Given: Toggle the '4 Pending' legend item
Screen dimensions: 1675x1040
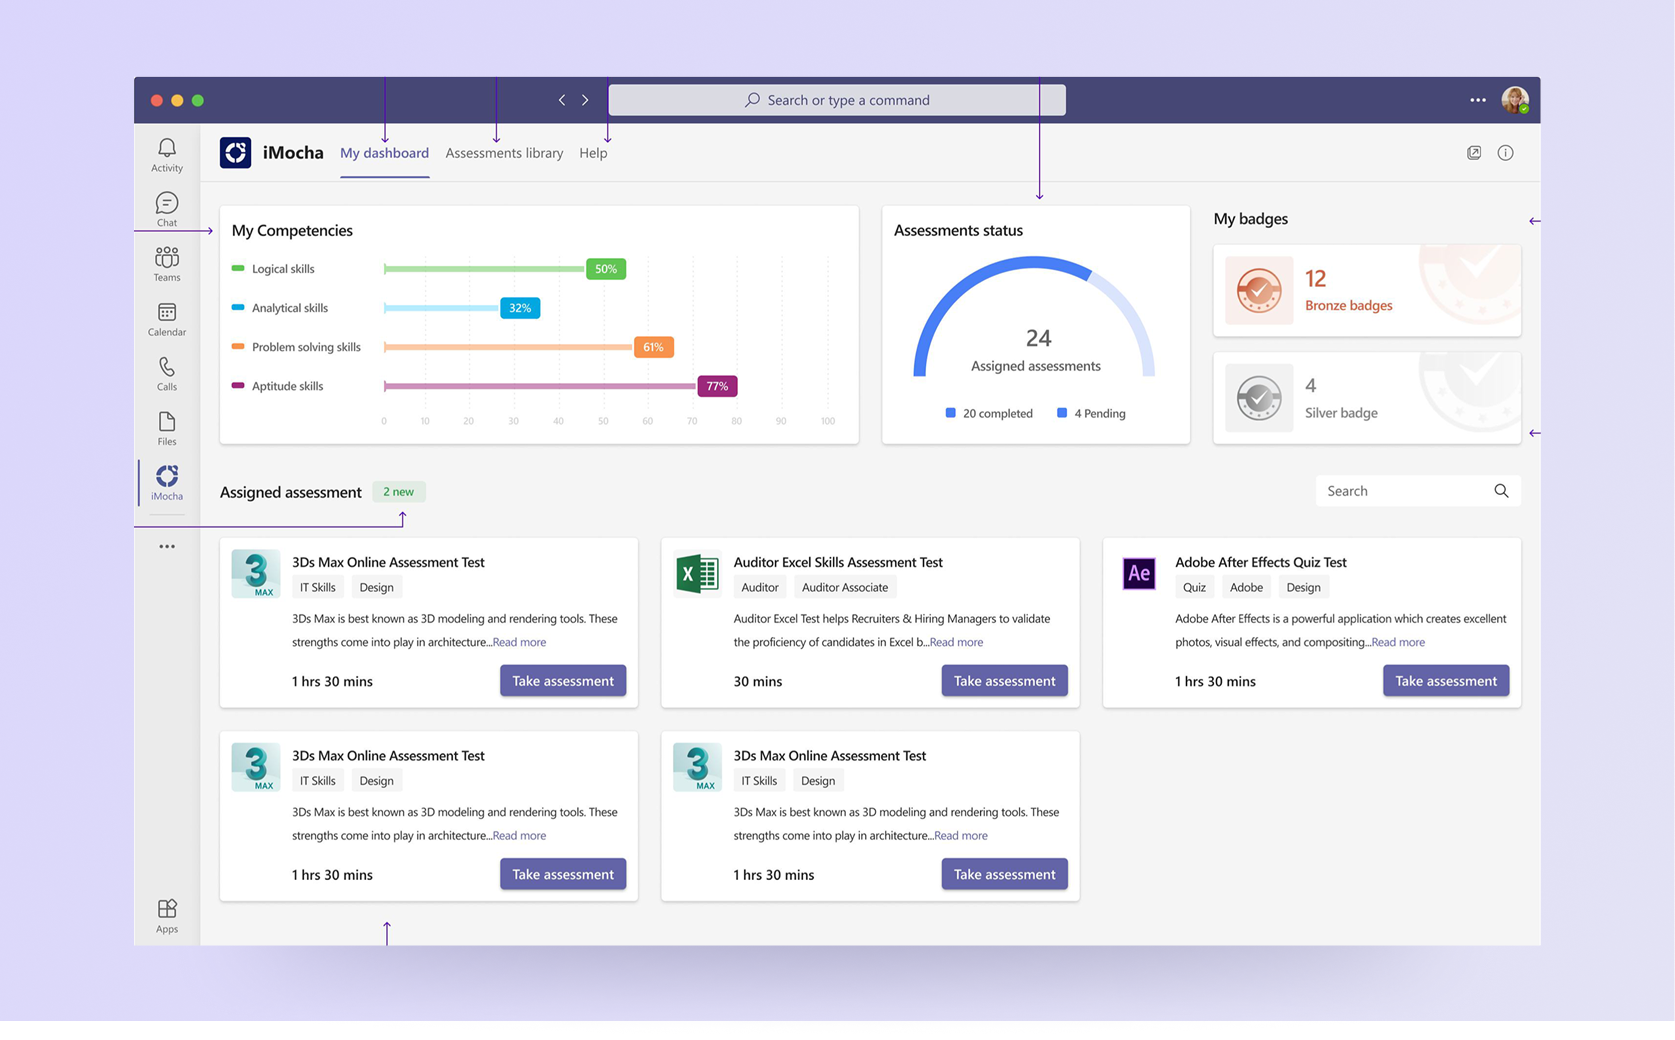Looking at the screenshot, I should click(x=1091, y=413).
